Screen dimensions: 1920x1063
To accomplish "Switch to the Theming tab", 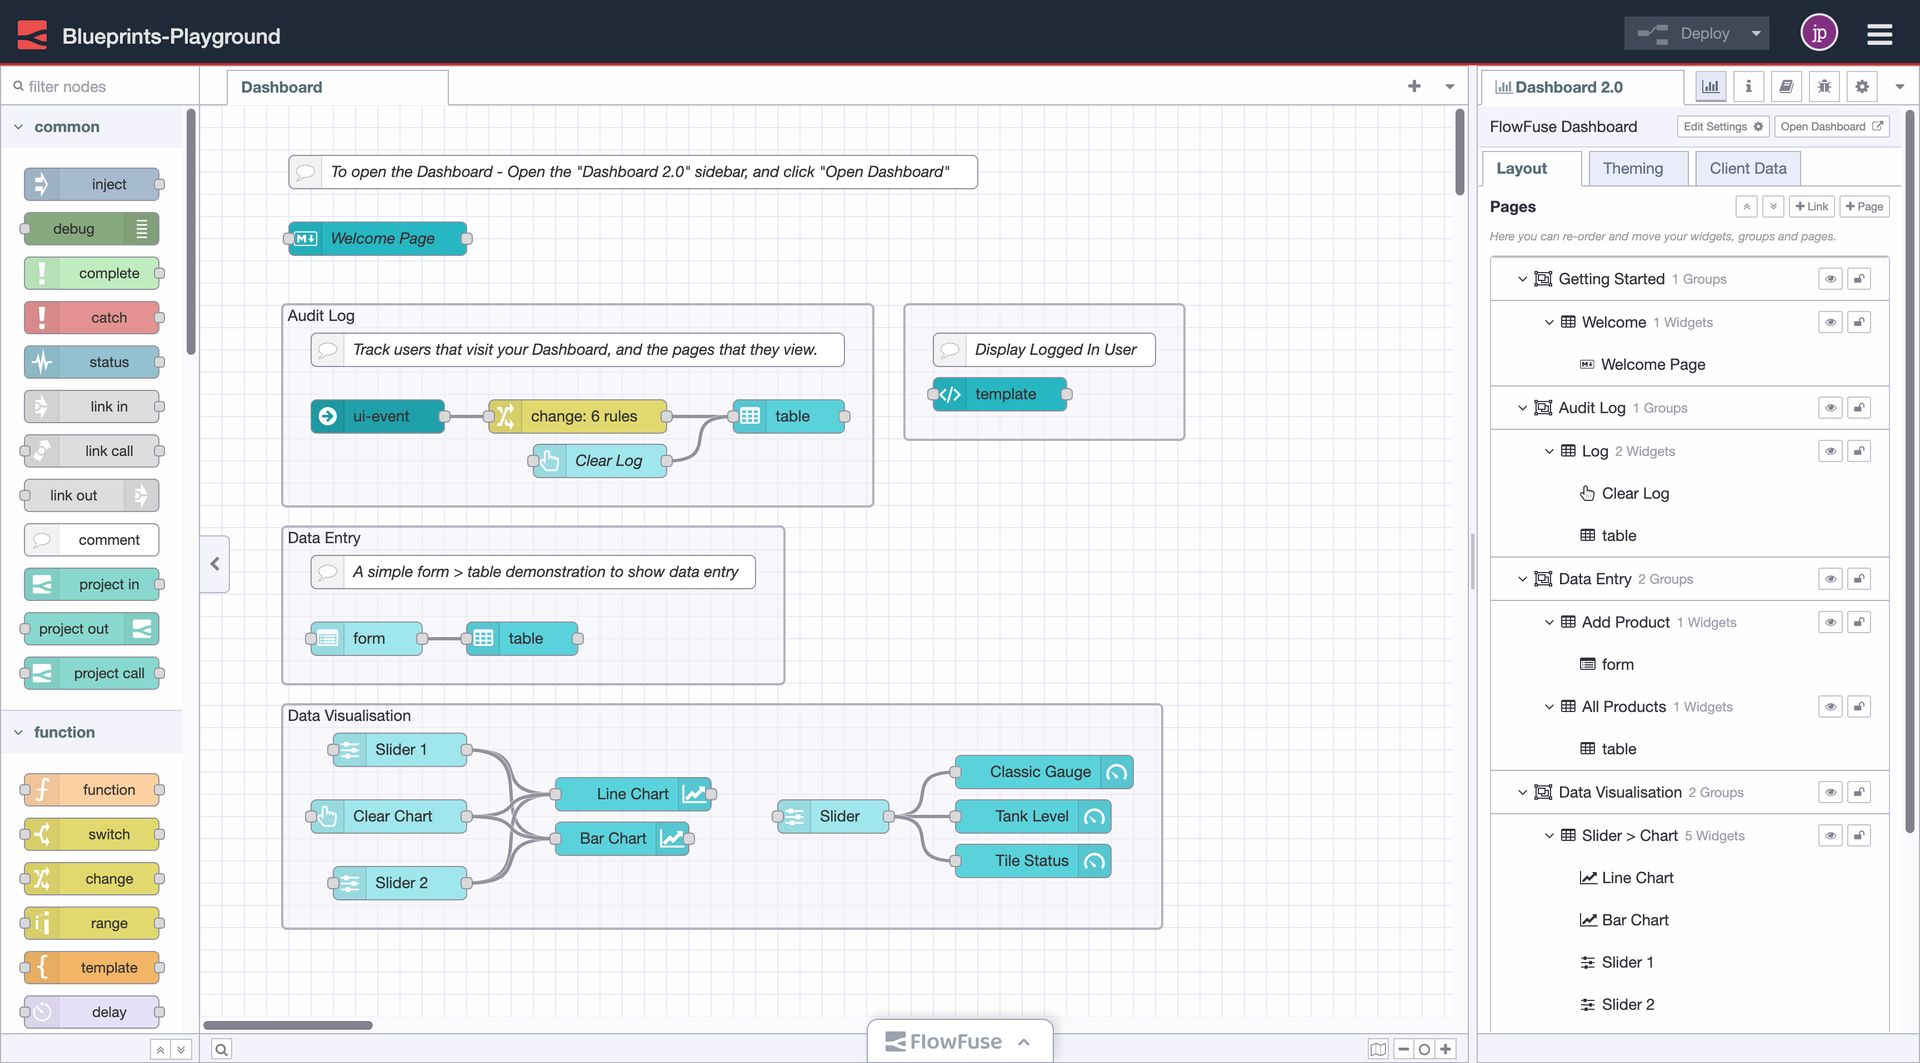I will (1636, 167).
